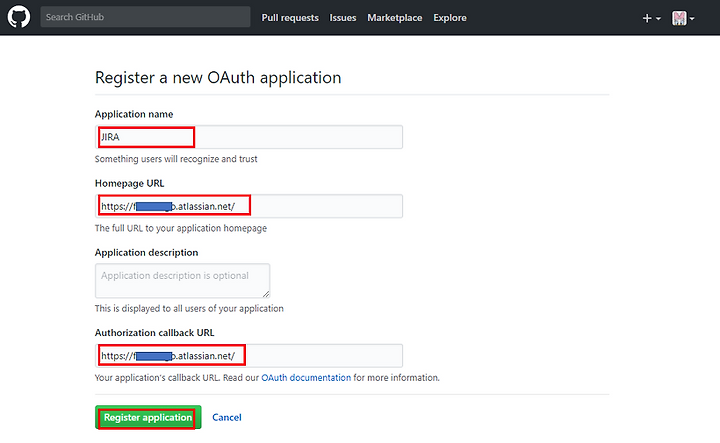
Task: Click the 'Application description' label
Action: 146,252
